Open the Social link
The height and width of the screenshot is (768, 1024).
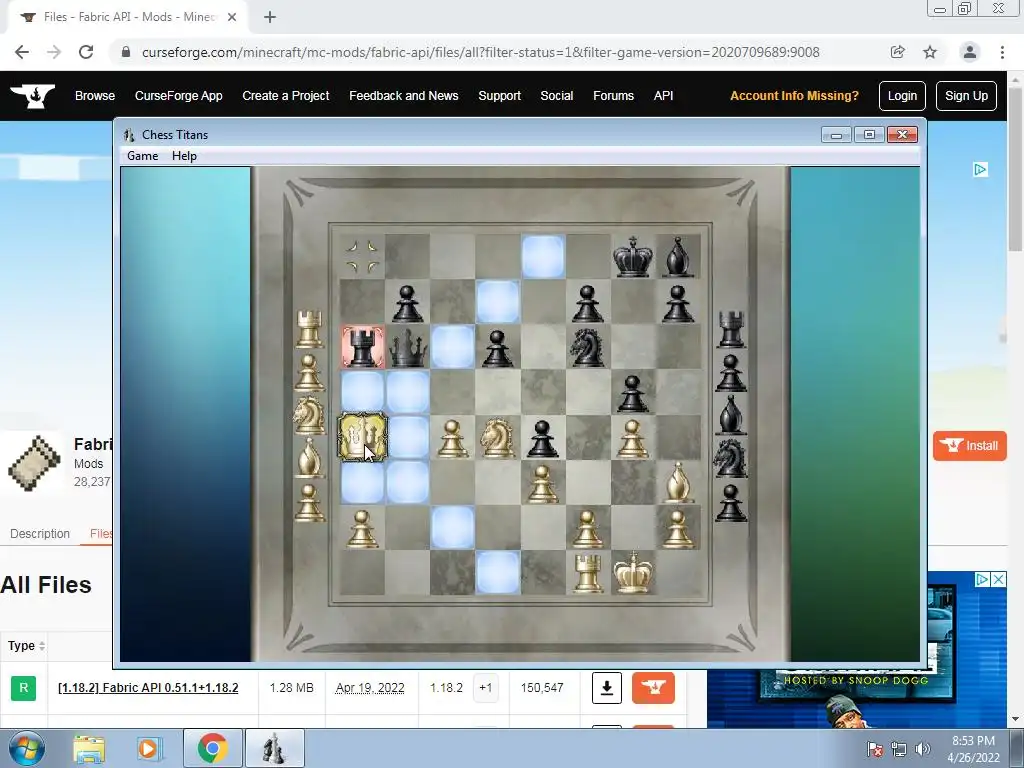coord(557,96)
